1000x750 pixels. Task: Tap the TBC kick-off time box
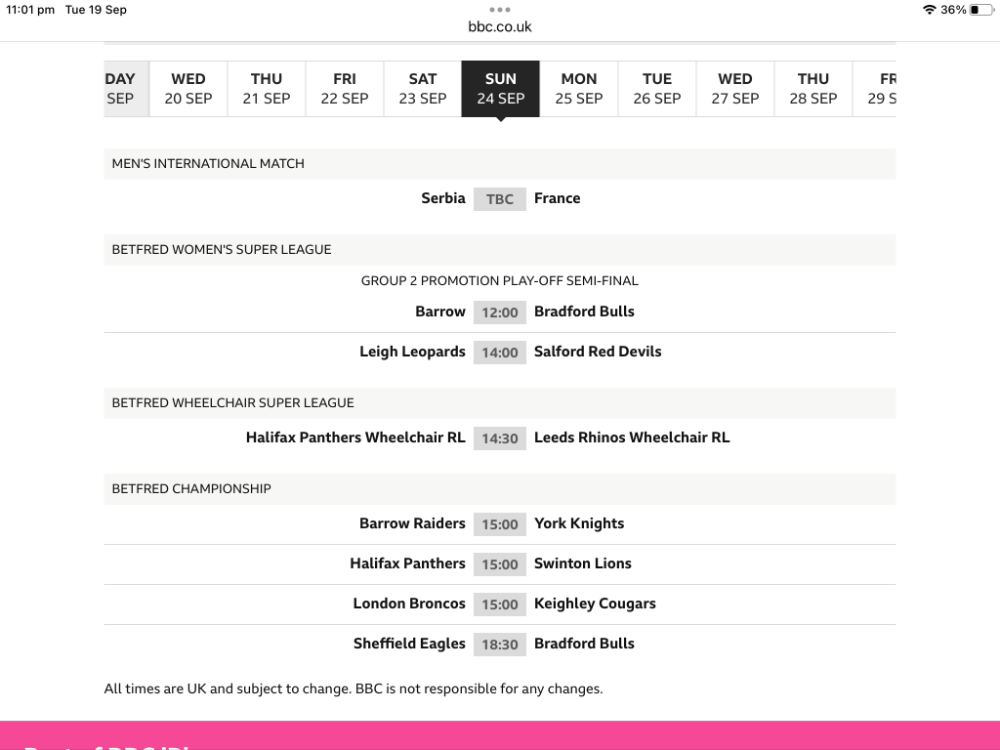coord(500,199)
